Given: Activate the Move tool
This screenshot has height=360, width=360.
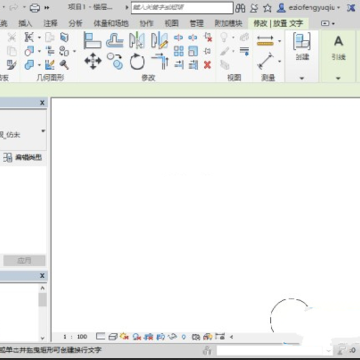Looking at the screenshot, I should click(93, 61).
